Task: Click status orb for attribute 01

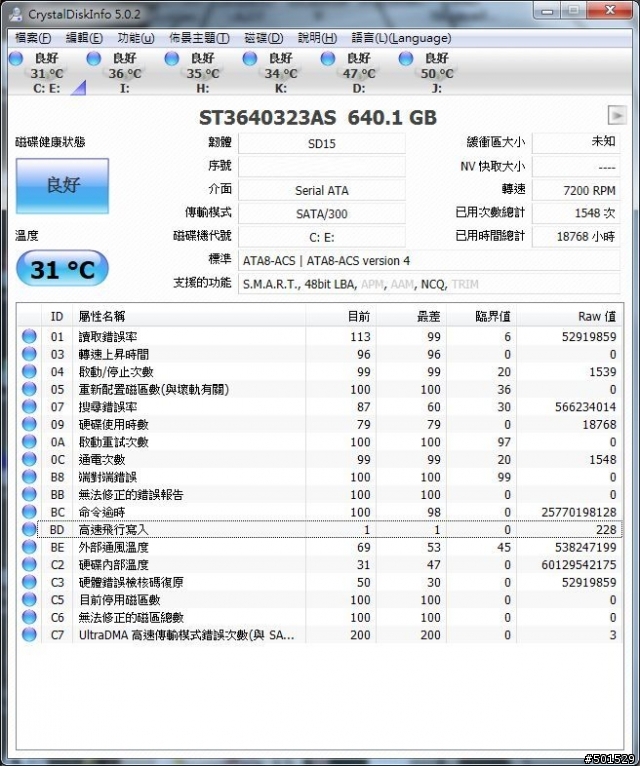Action: [x=29, y=337]
